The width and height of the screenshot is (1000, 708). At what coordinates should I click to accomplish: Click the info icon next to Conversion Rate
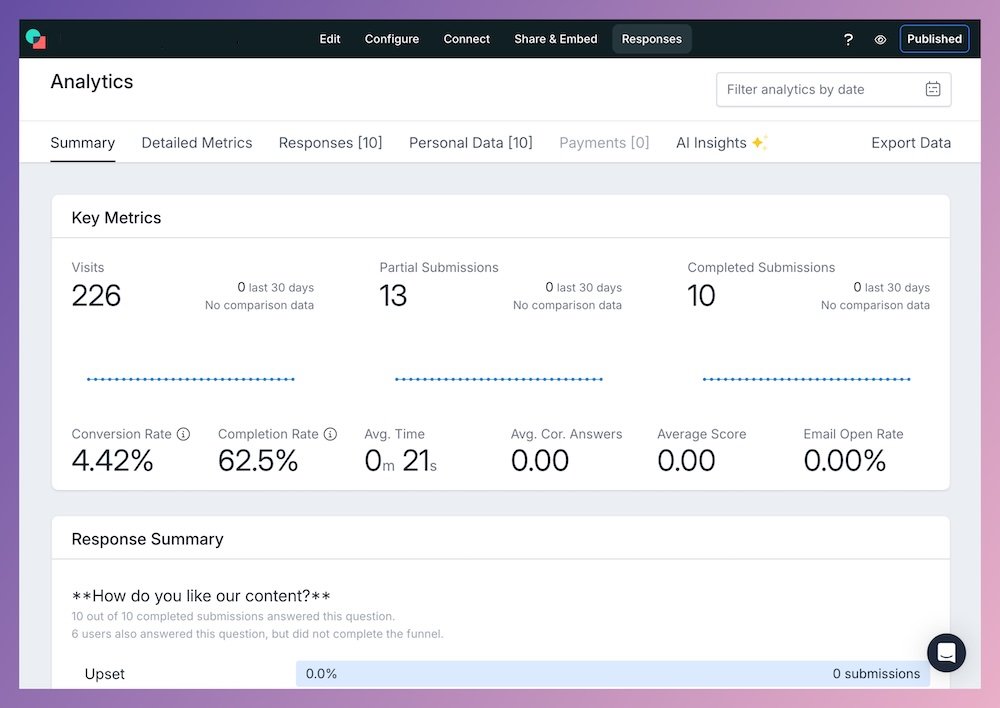(184, 434)
